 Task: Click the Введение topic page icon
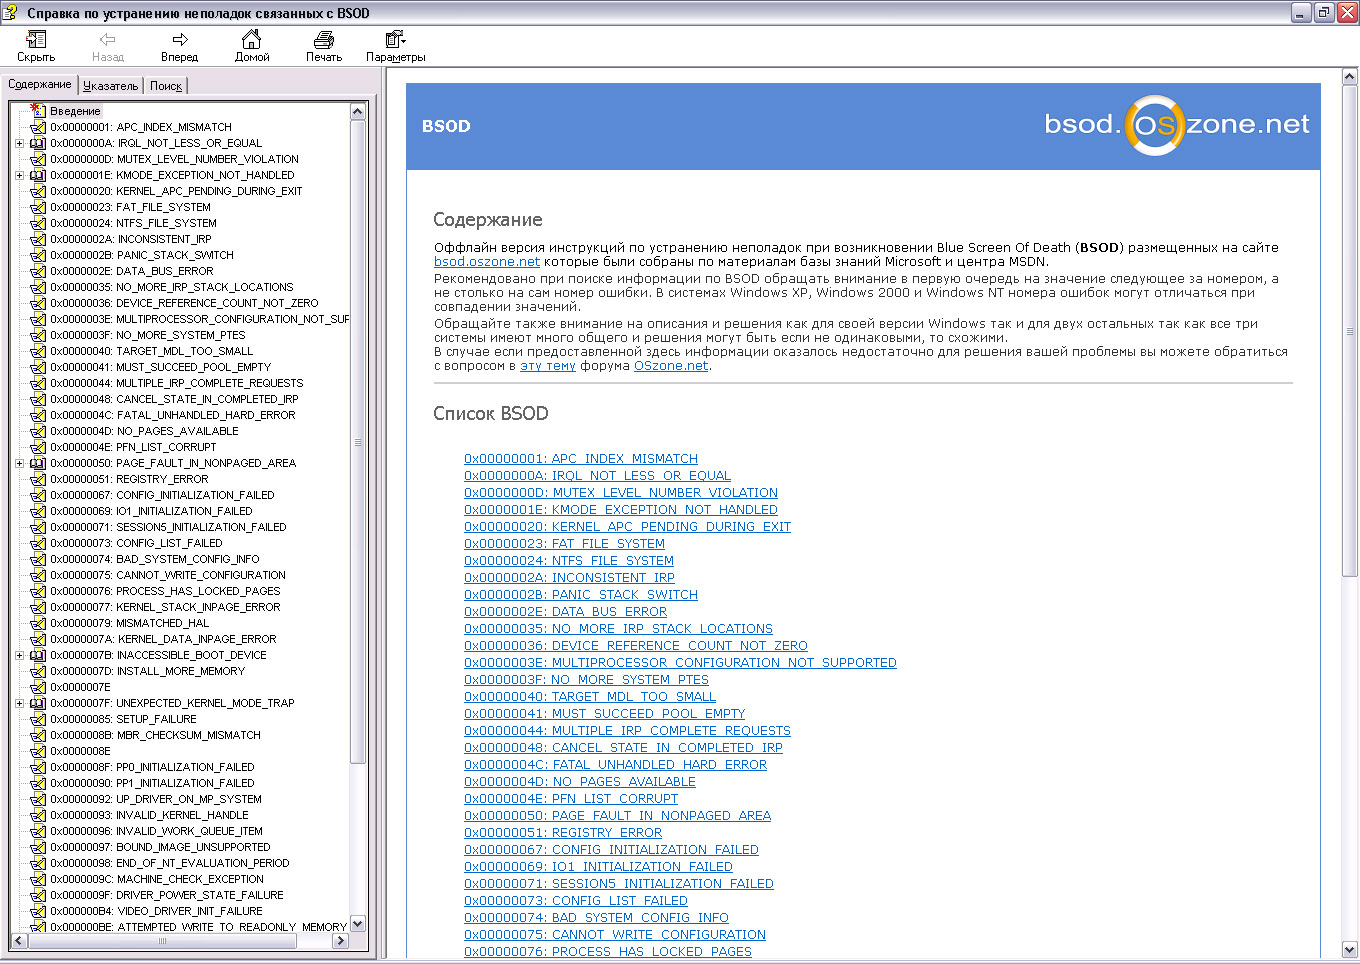pyautogui.click(x=38, y=110)
